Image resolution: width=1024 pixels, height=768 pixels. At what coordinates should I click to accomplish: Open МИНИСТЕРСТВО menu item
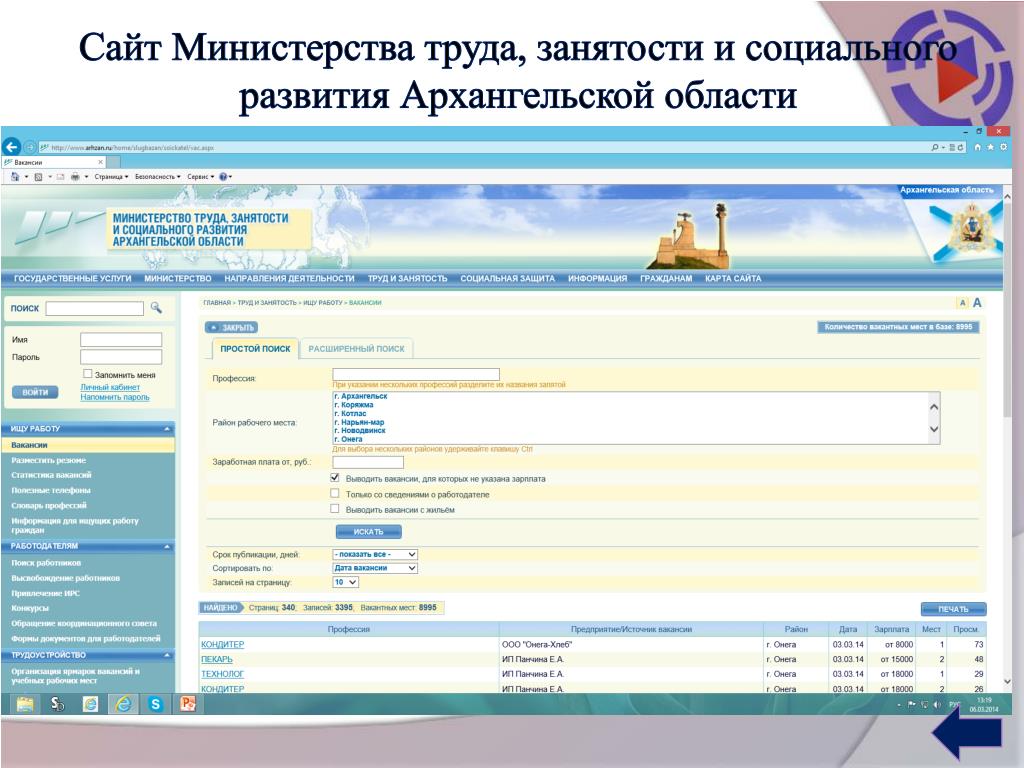(178, 278)
